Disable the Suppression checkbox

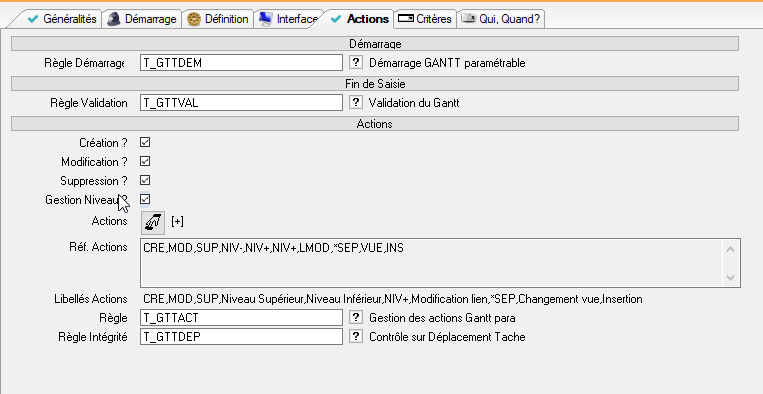(145, 180)
